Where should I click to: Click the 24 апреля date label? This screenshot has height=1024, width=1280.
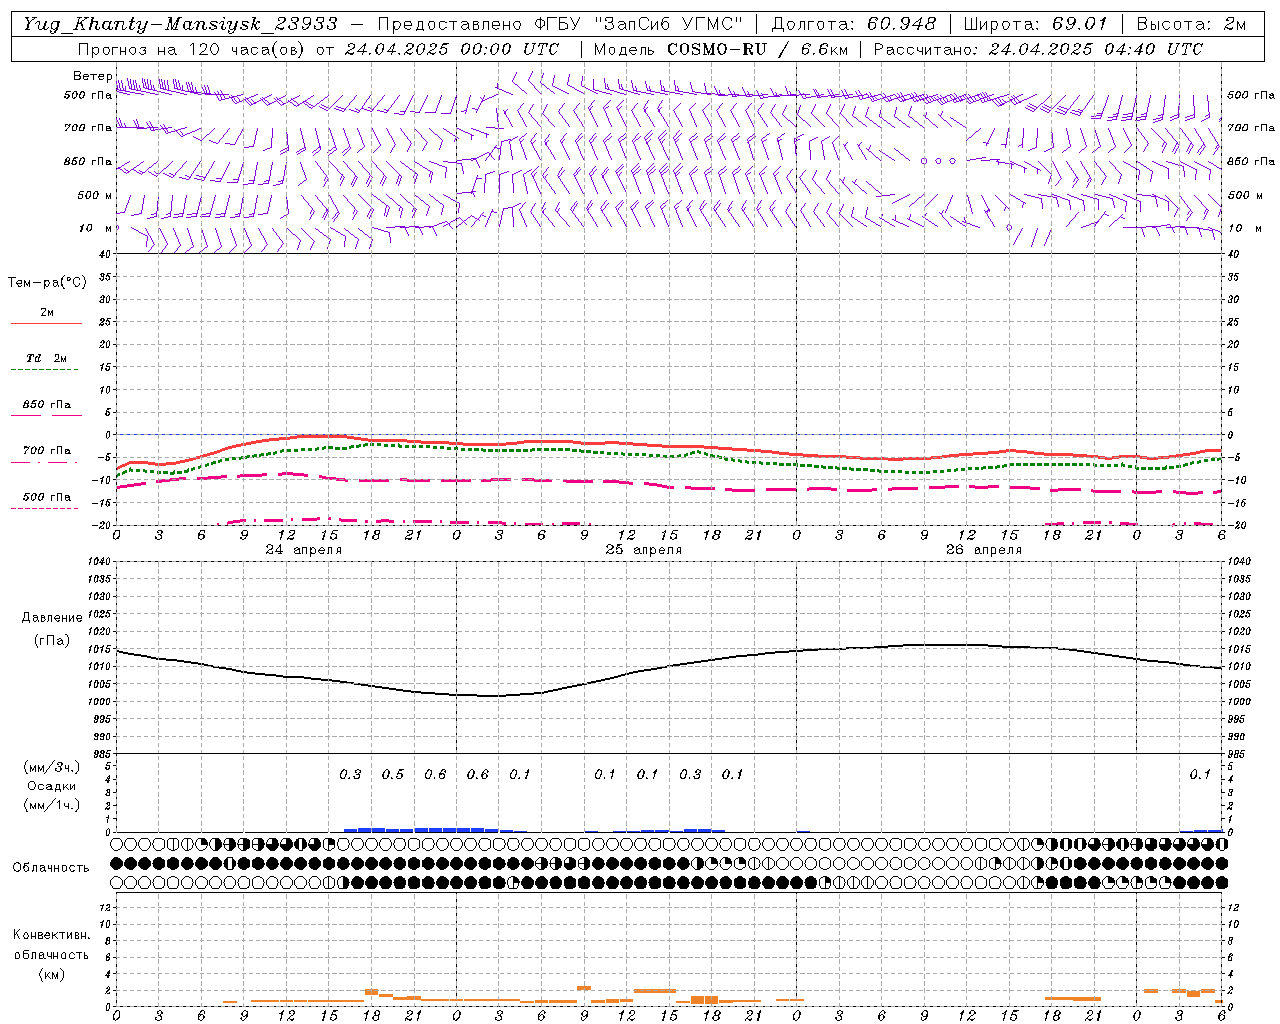[x=304, y=550]
